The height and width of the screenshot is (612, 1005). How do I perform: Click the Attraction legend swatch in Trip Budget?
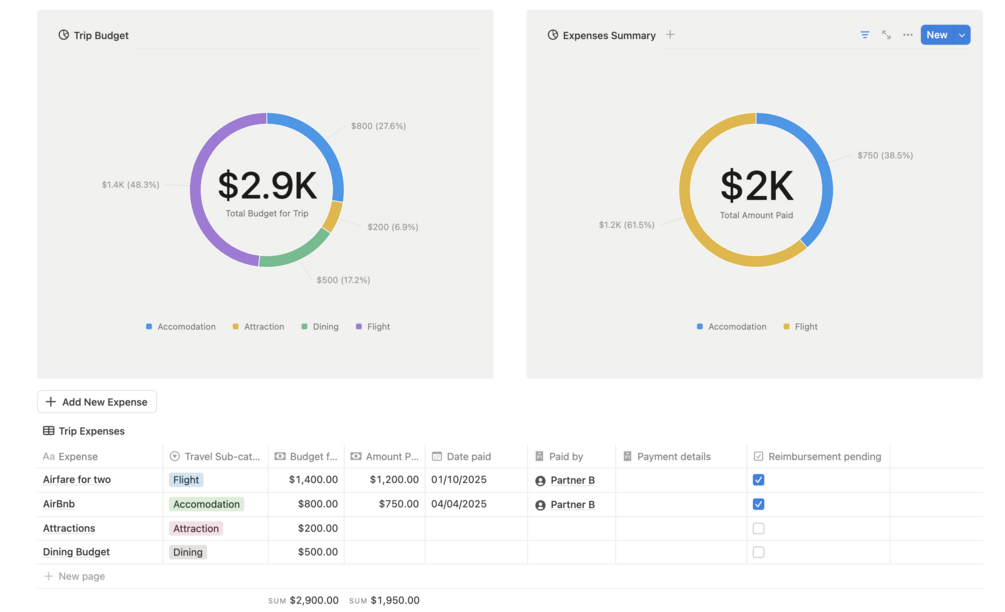[x=235, y=326]
